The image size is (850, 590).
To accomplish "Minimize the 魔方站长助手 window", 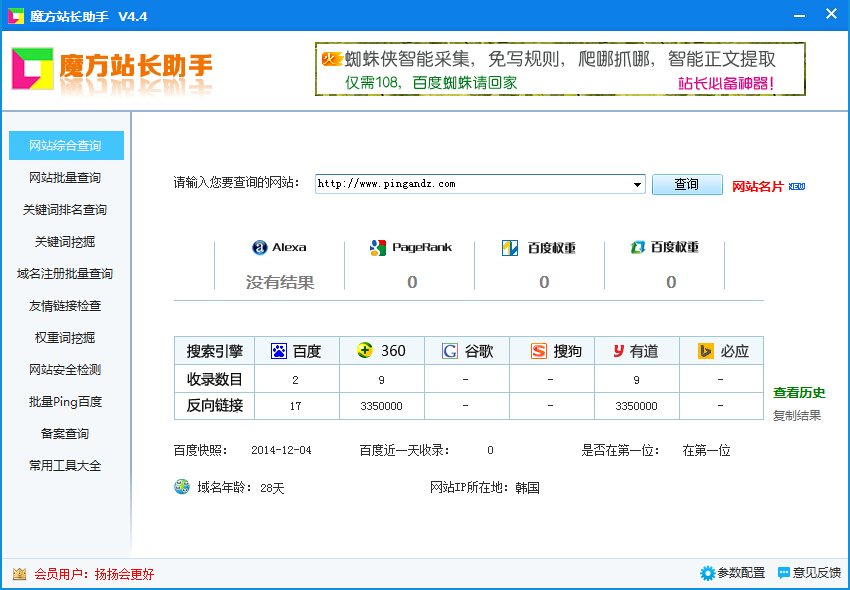I will [799, 15].
